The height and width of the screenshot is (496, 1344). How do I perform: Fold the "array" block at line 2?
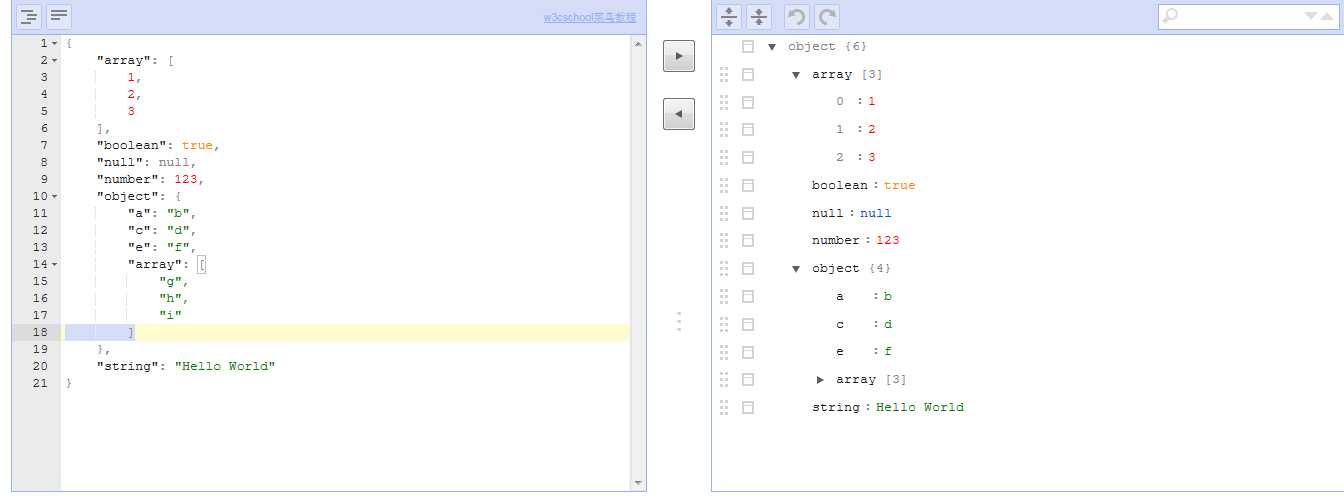click(x=54, y=60)
